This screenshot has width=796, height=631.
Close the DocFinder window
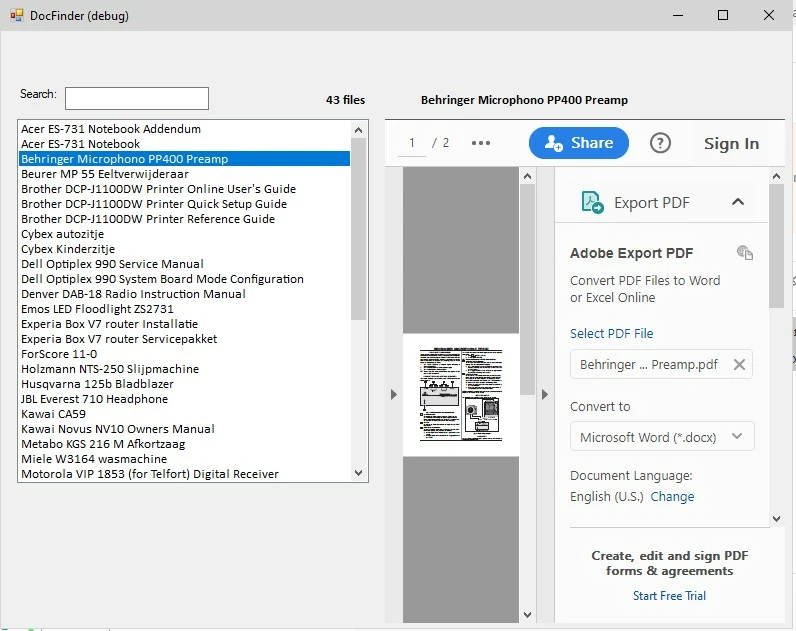[x=769, y=15]
